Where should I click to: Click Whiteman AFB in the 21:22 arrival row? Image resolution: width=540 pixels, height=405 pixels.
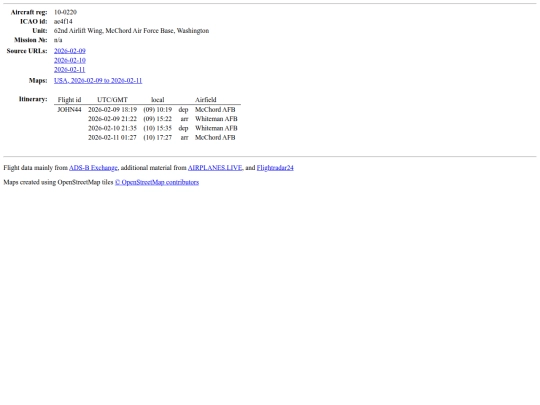[x=216, y=119]
